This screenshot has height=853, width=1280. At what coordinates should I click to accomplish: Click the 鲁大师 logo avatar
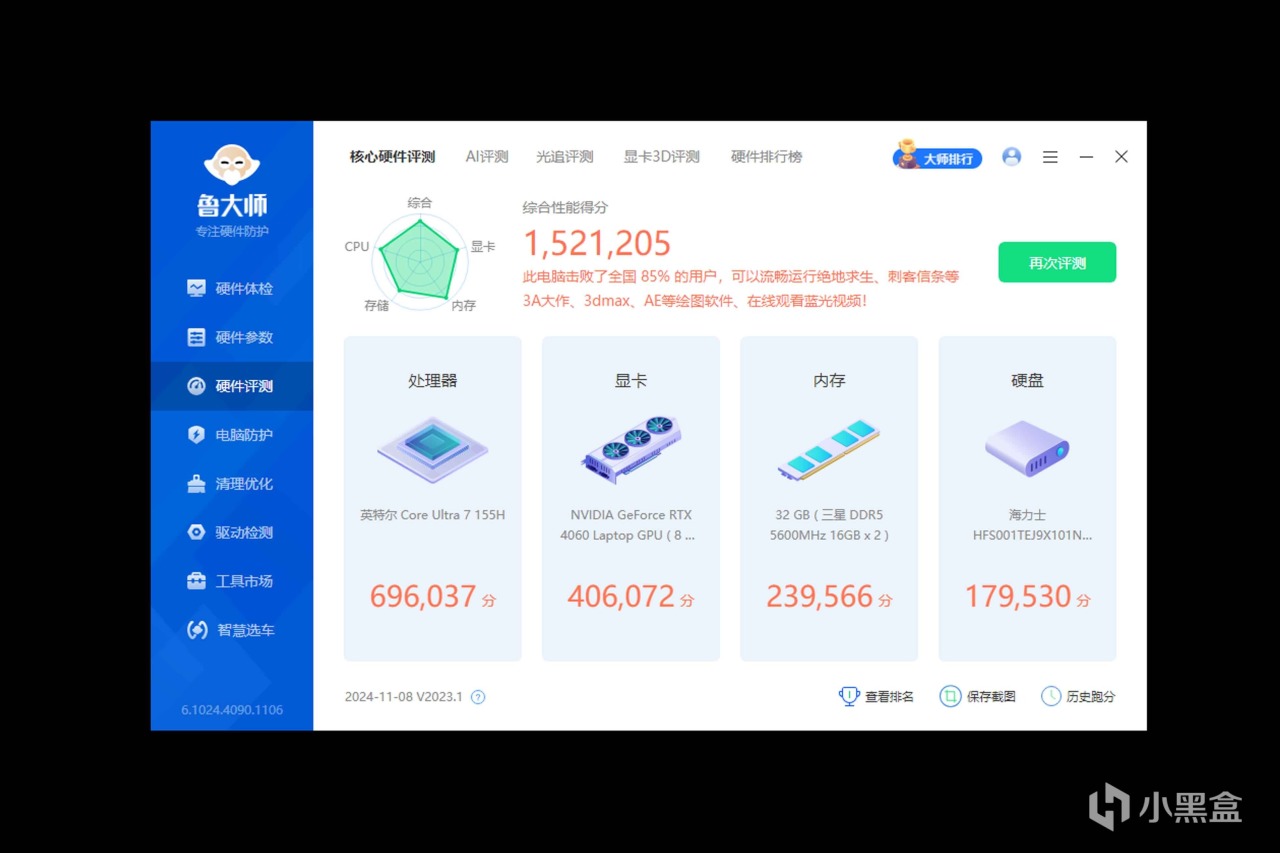pyautogui.click(x=232, y=165)
